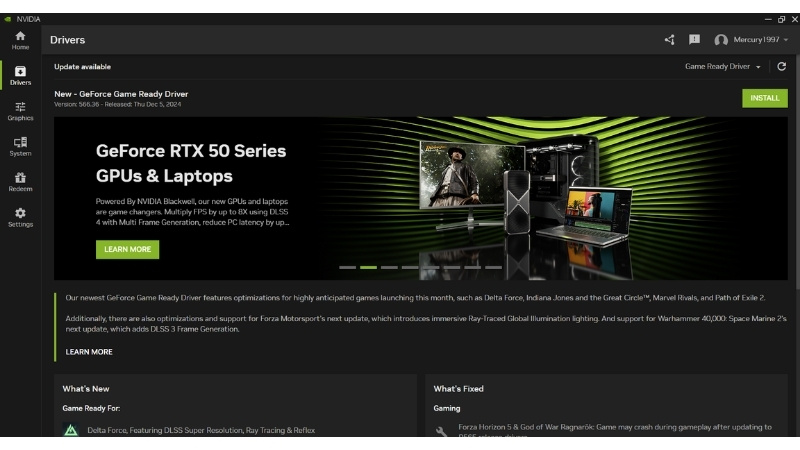This screenshot has width=800, height=450.
Task: Open the Graphics settings section
Action: click(x=20, y=111)
